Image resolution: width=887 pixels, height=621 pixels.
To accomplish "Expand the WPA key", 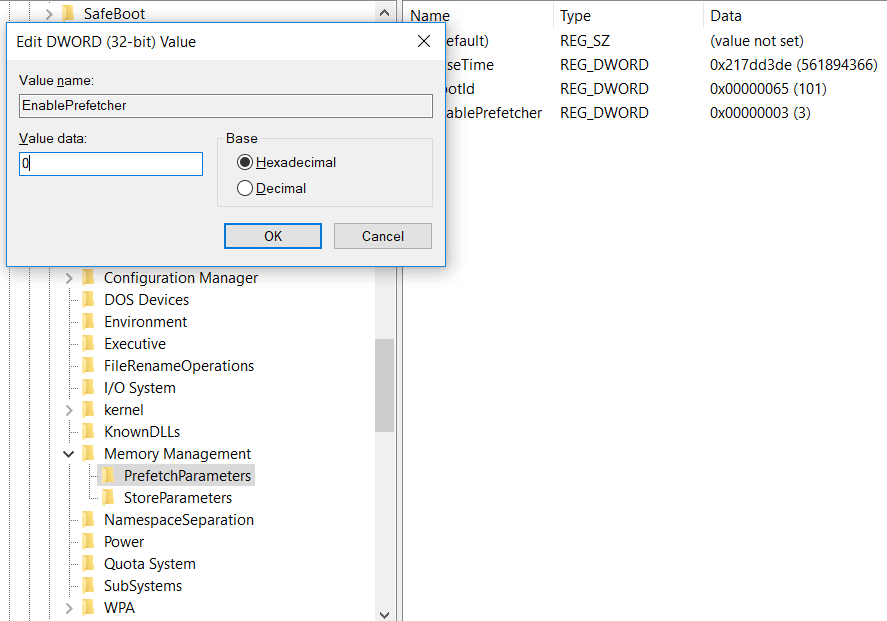I will point(69,608).
